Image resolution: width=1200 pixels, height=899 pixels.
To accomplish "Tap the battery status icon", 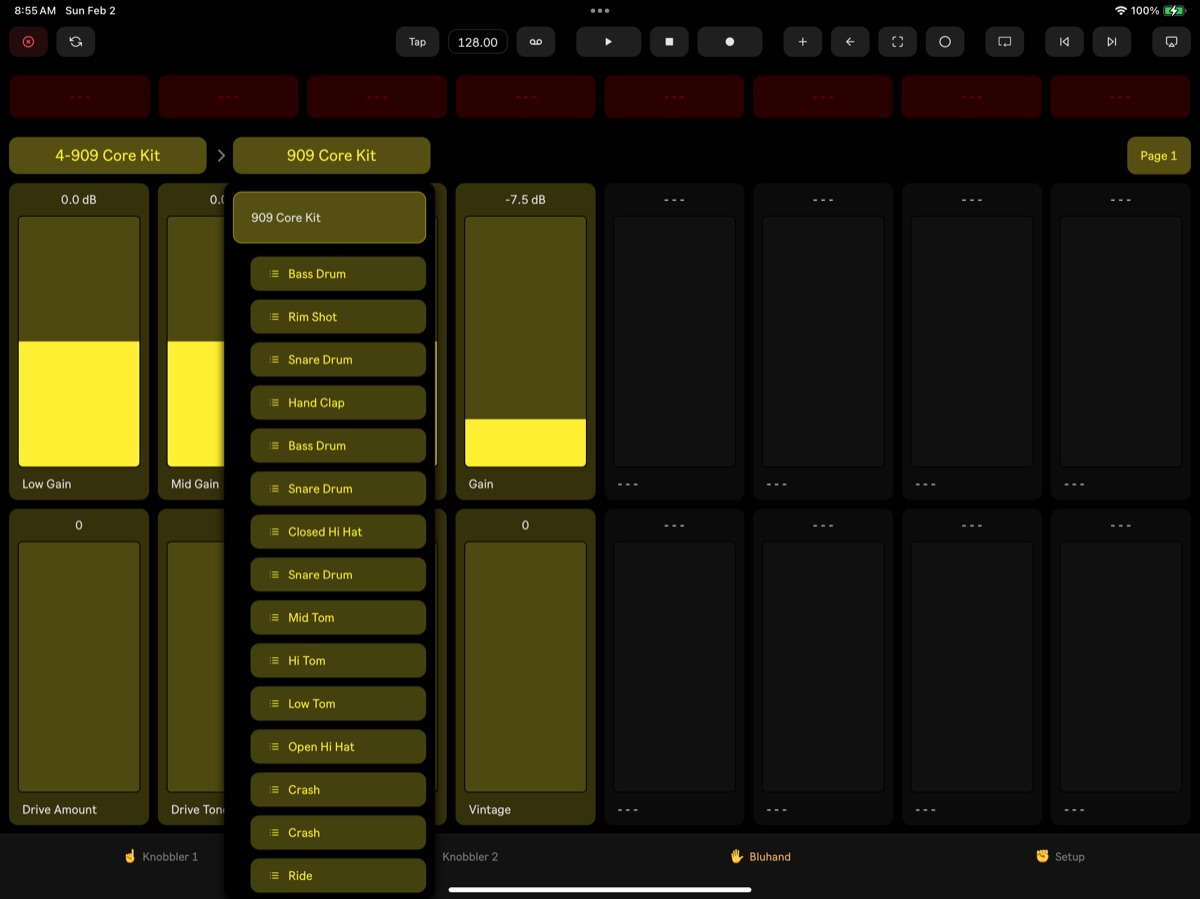I will 1174,10.
